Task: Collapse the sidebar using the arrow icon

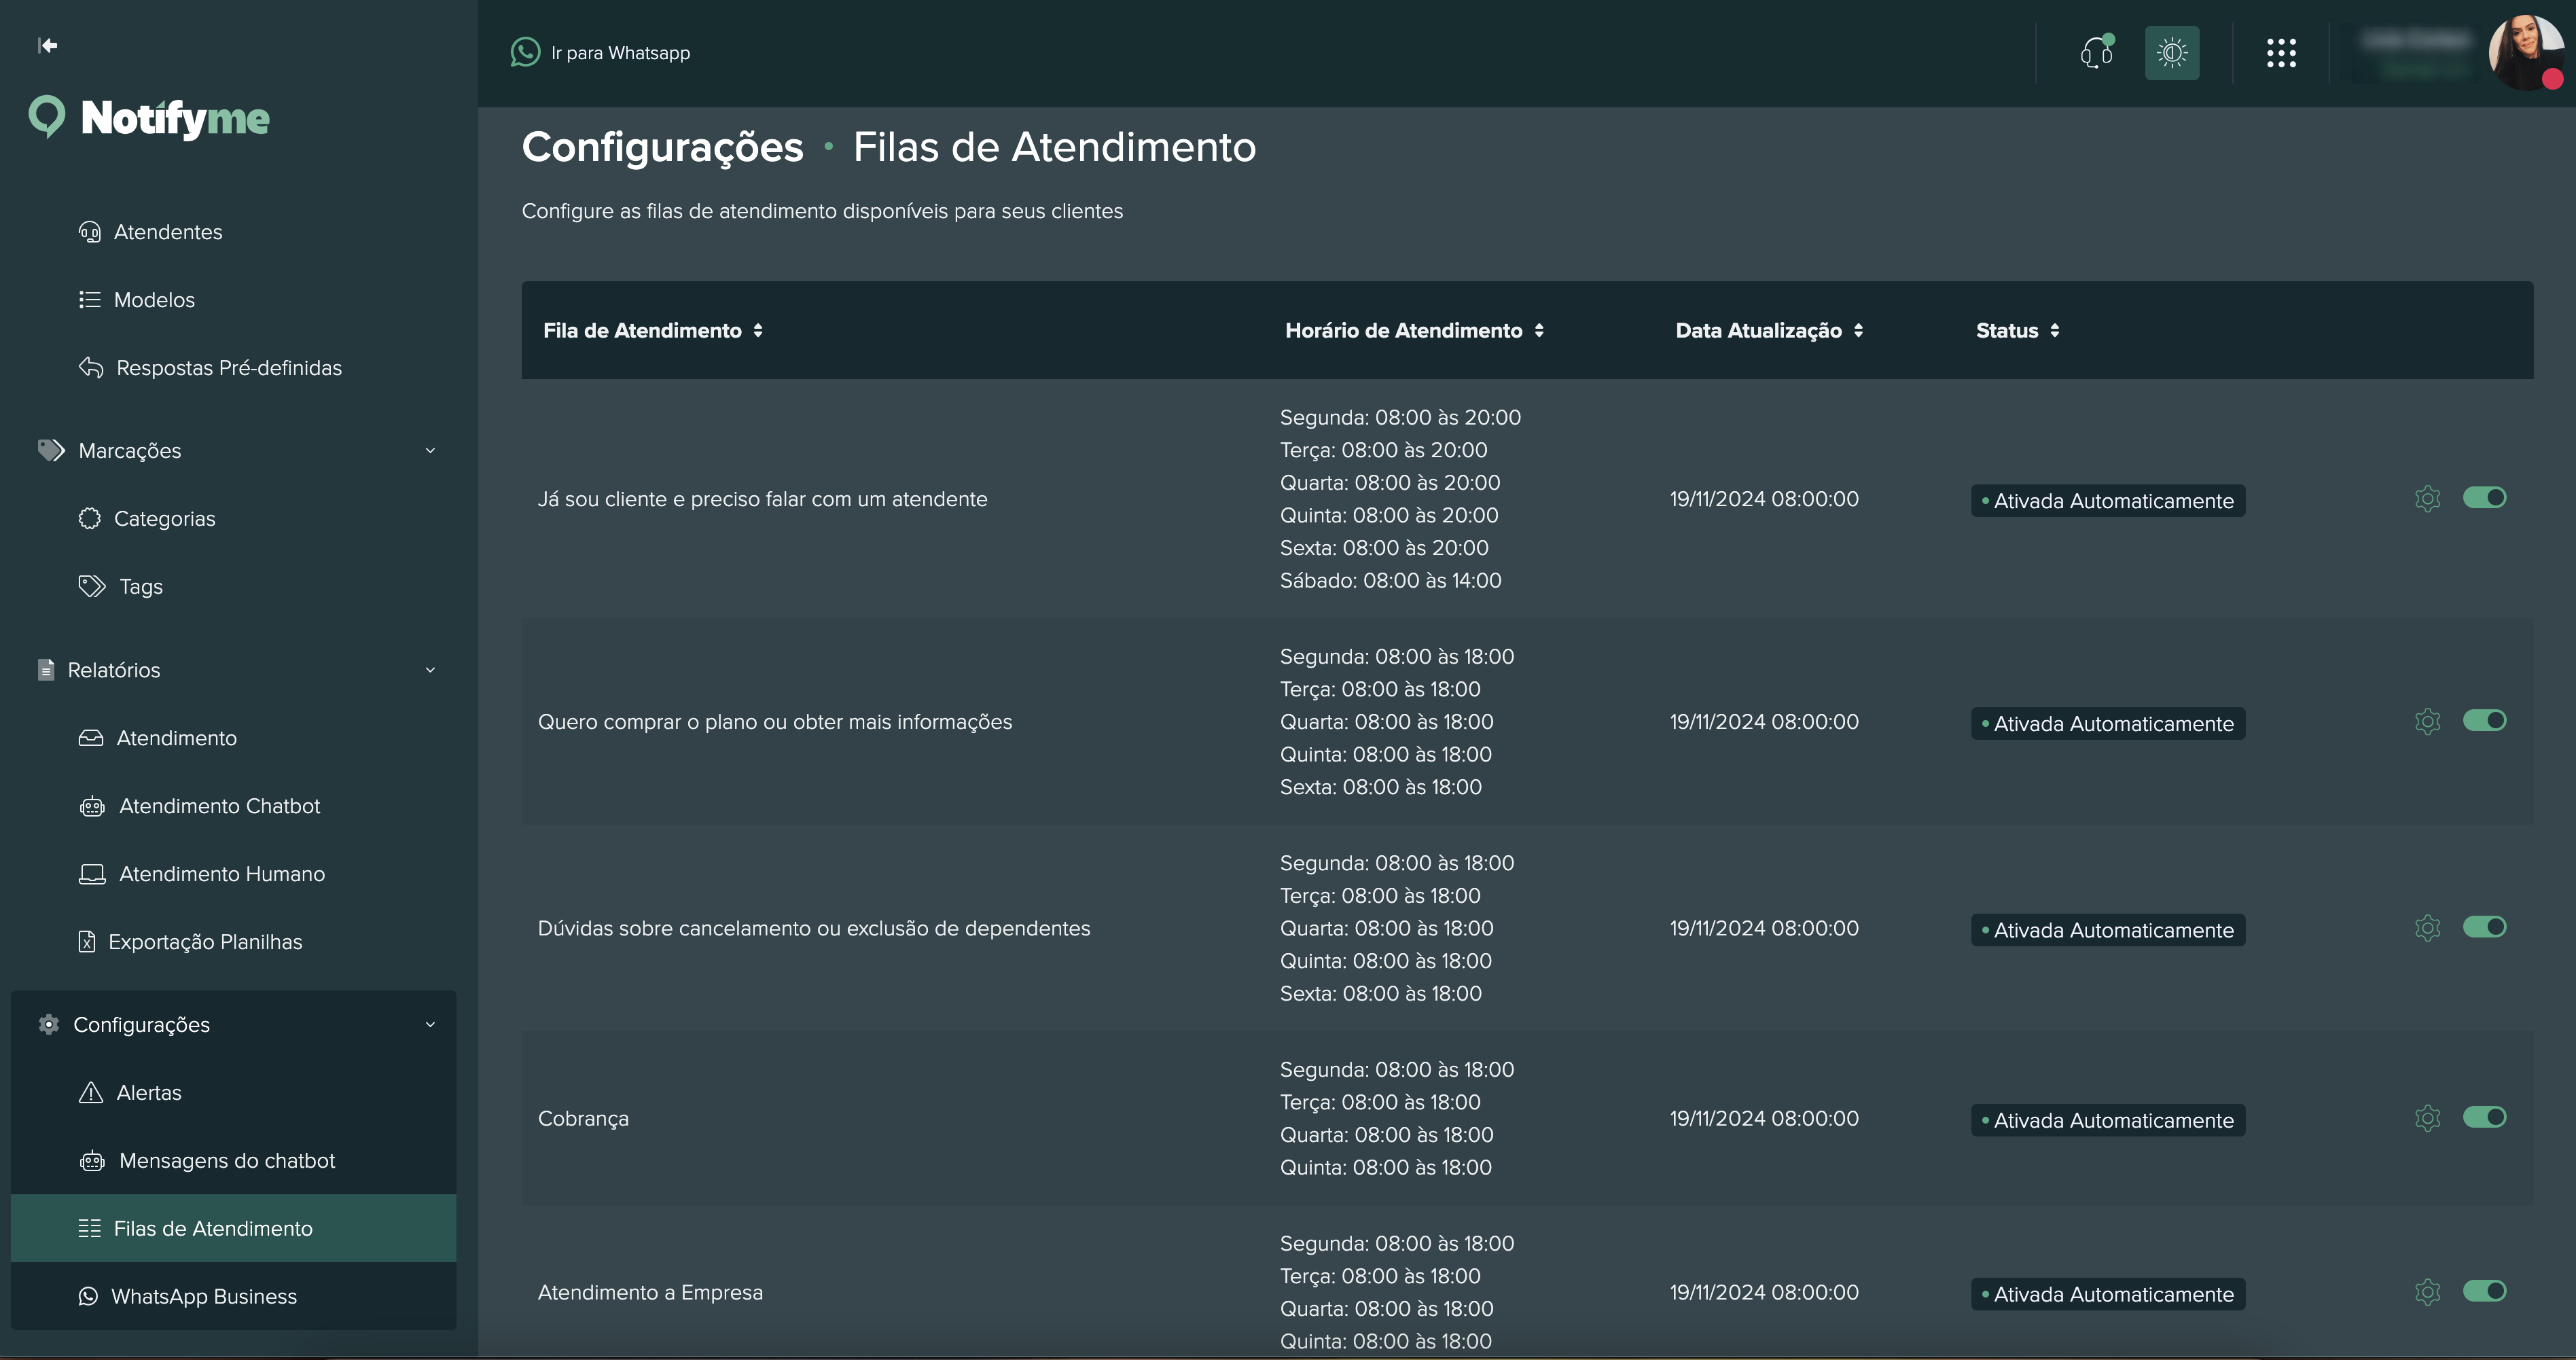Action: click(x=47, y=45)
